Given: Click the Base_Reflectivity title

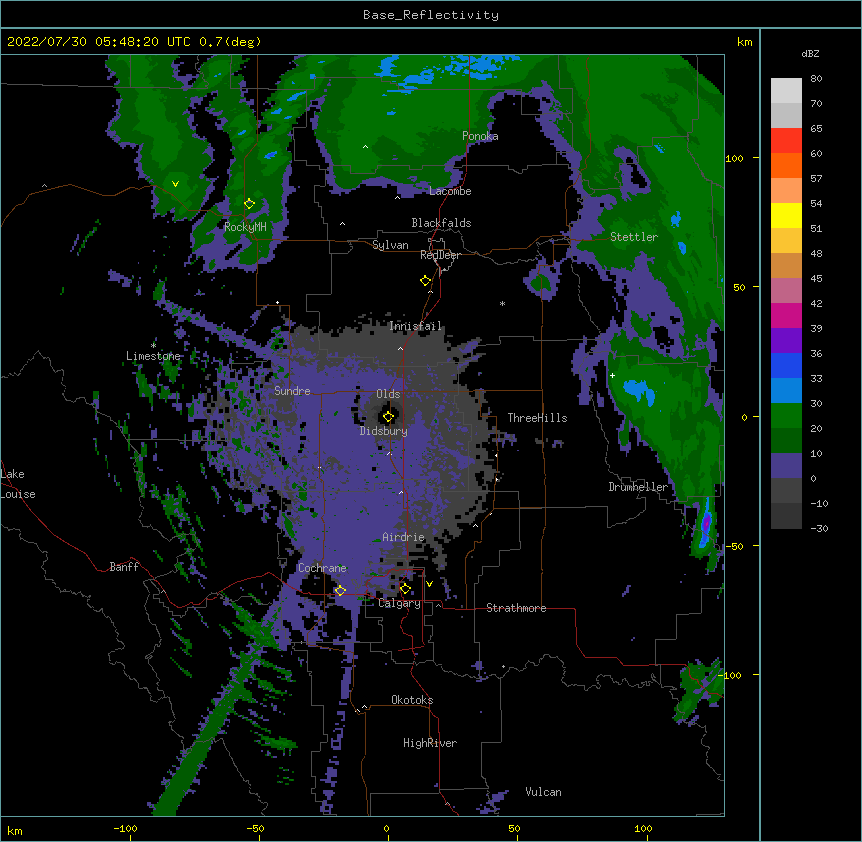Looking at the screenshot, I should click(431, 15).
